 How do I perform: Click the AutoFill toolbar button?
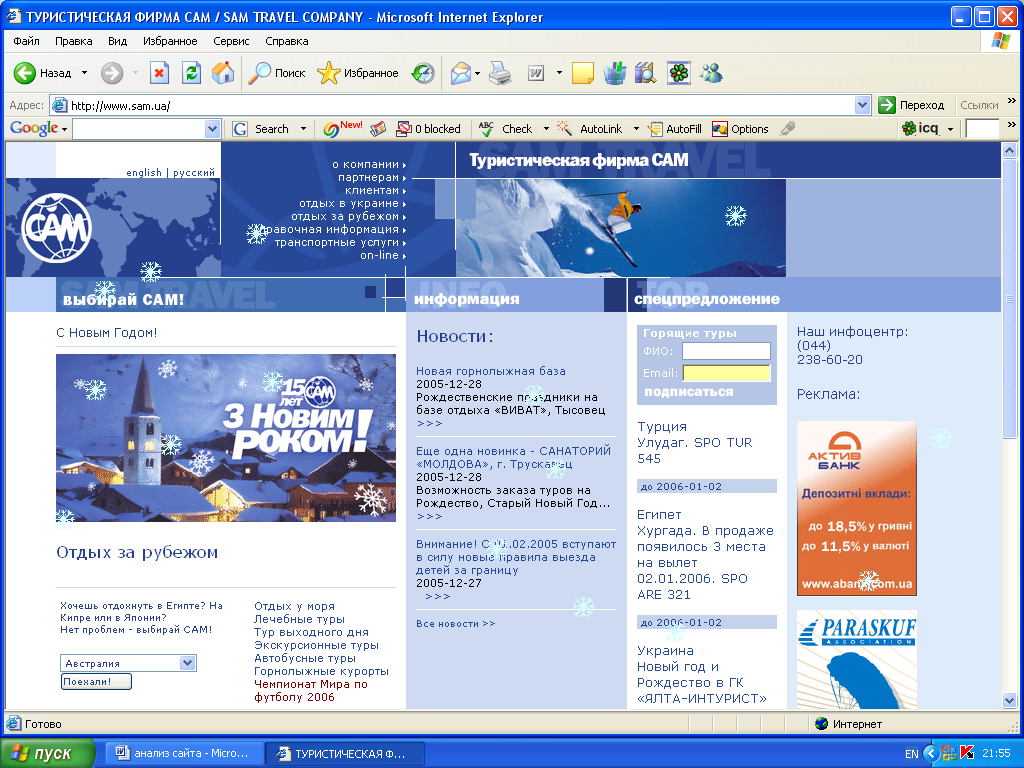(675, 129)
